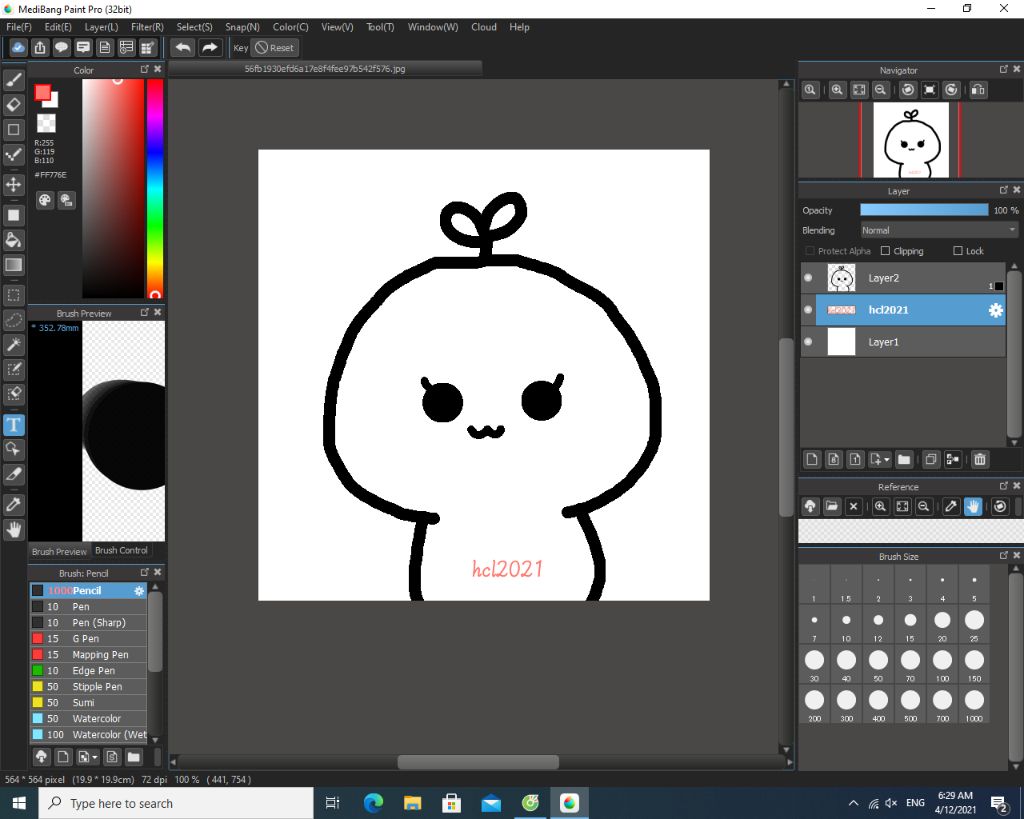Screen dimensions: 1024x819
Task: Click the canvas horizontal scrollbar
Action: 478,762
